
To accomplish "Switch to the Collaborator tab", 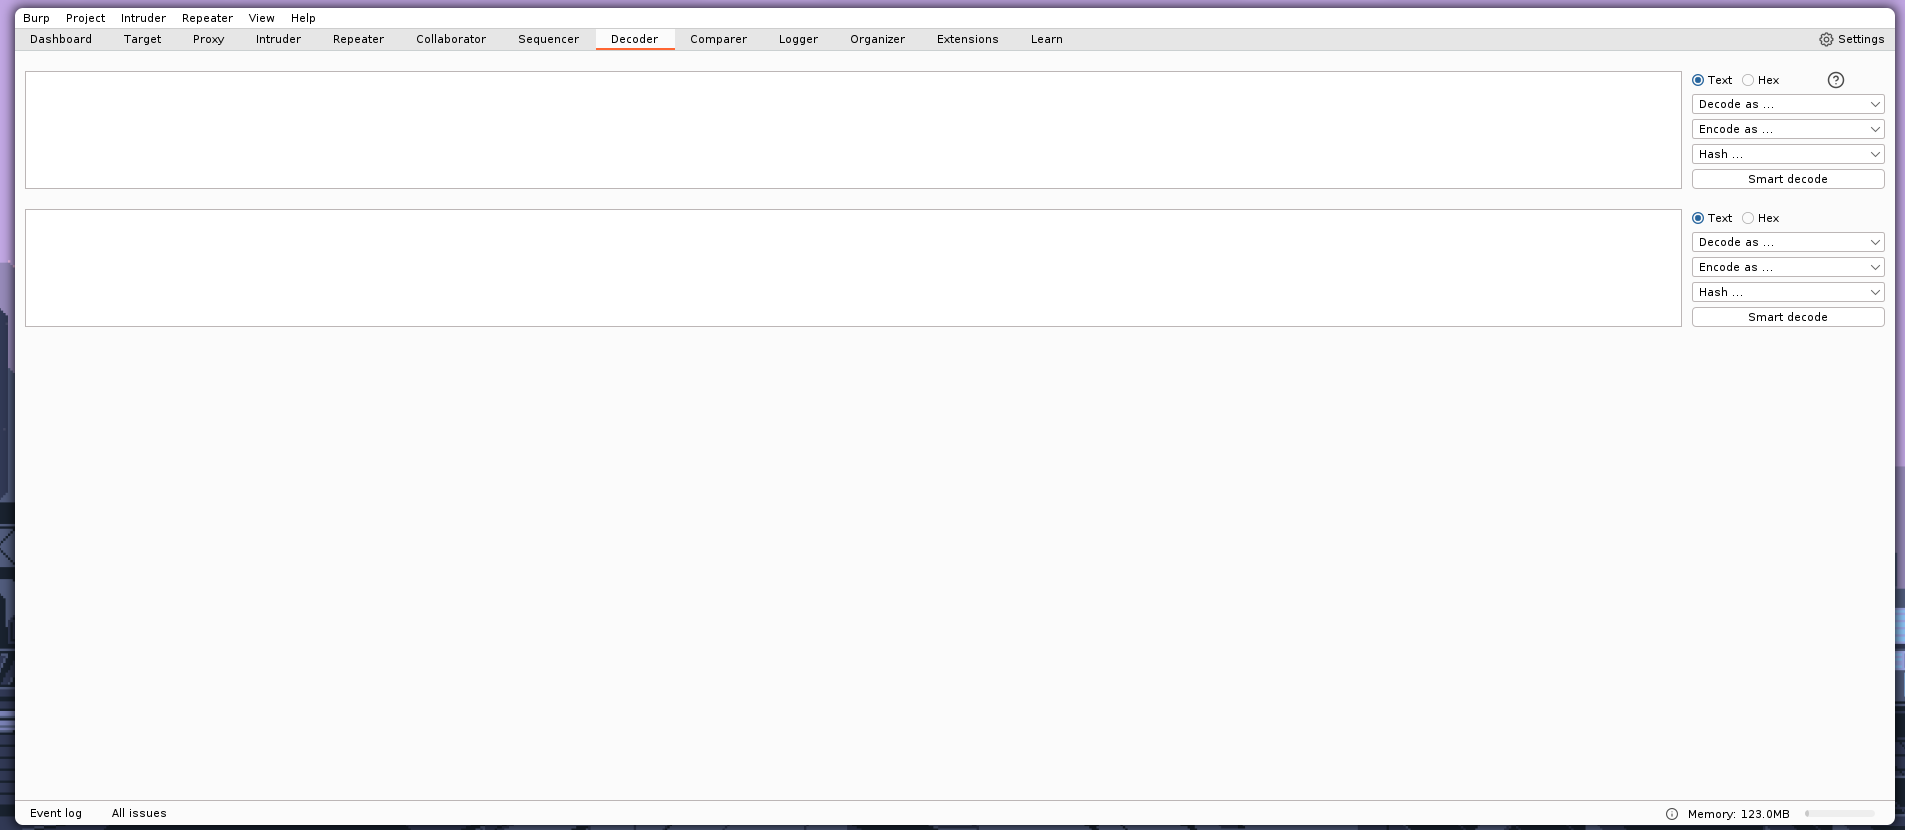I will [x=451, y=39].
